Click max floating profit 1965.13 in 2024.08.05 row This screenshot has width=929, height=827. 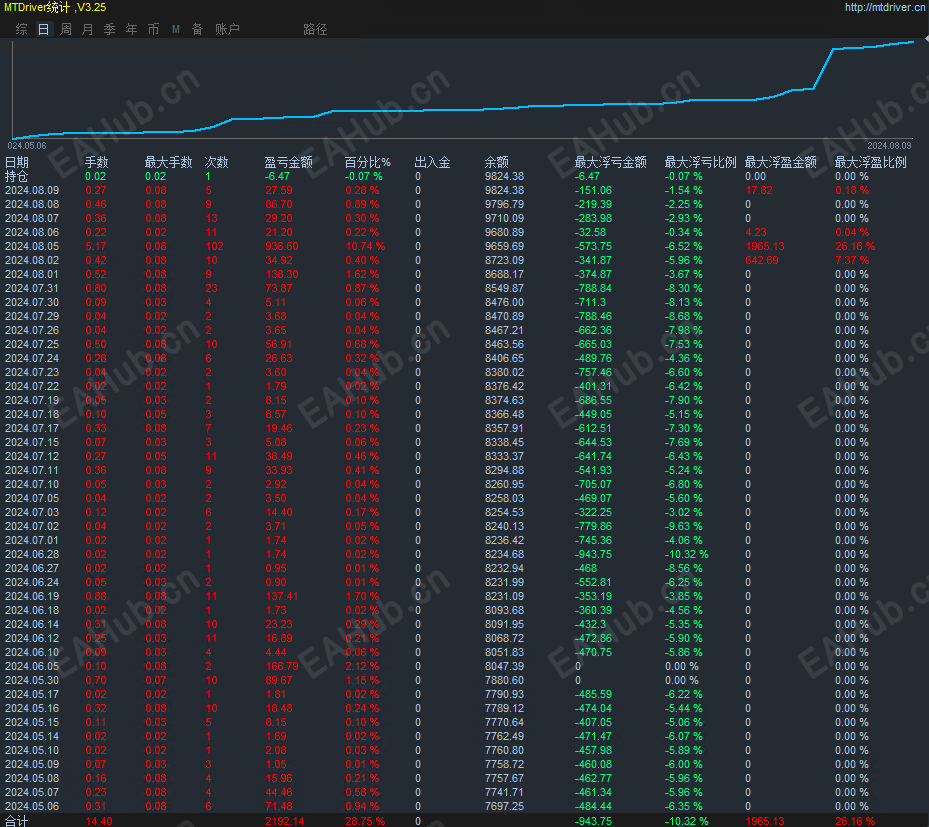(765, 246)
